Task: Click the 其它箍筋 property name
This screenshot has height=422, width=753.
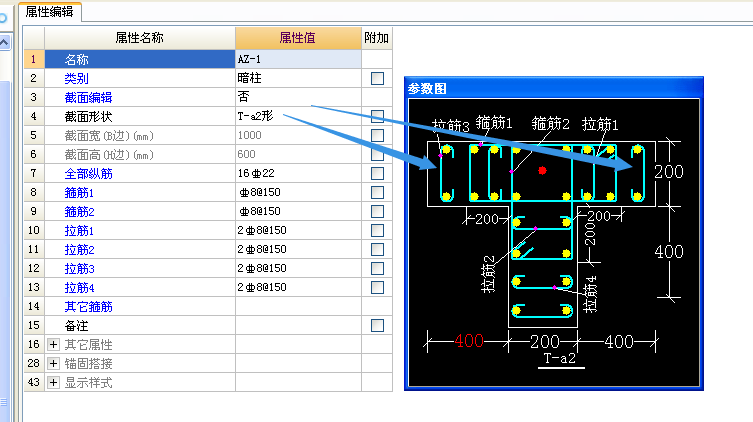Action: click(x=88, y=306)
